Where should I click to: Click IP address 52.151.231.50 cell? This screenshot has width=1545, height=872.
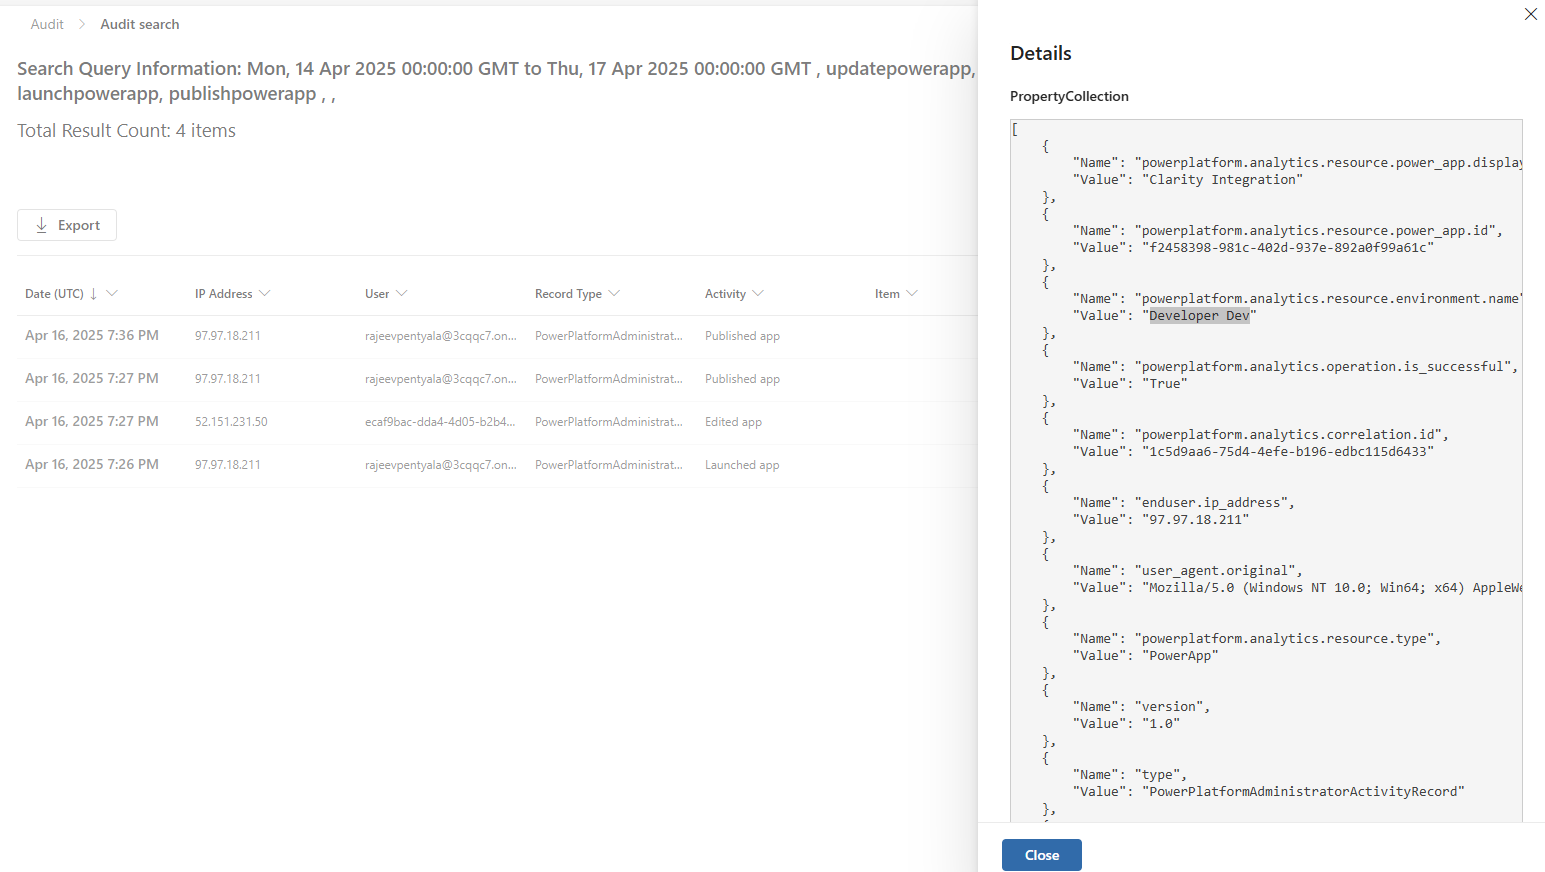click(231, 422)
